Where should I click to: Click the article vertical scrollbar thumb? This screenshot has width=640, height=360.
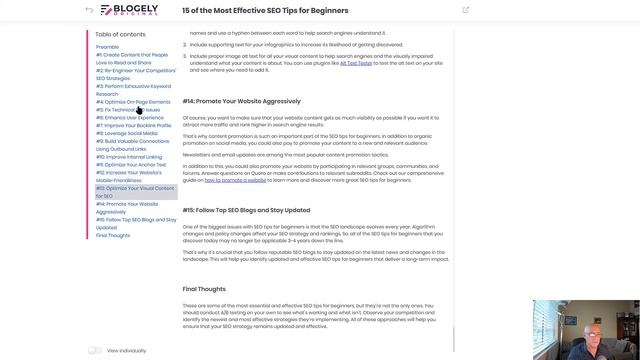pyautogui.click(x=453, y=340)
